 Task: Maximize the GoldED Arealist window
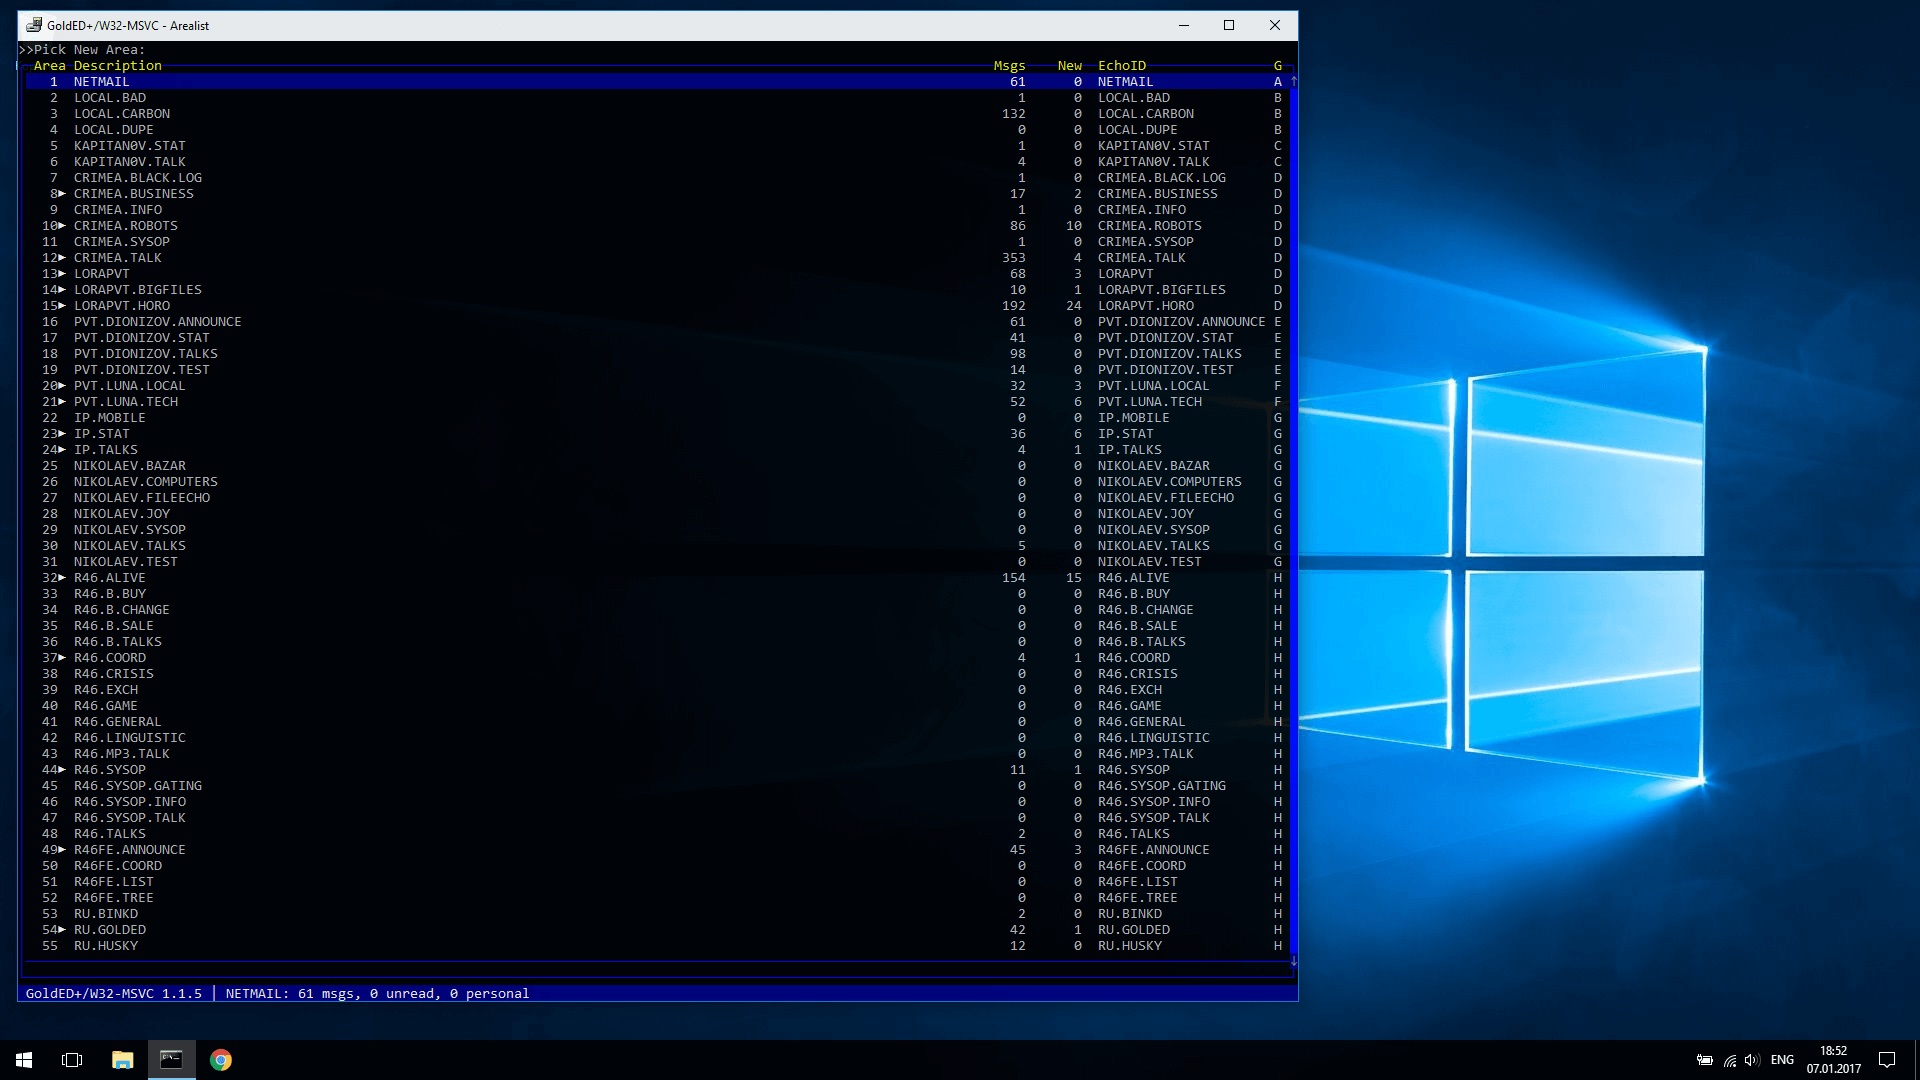[1229, 25]
